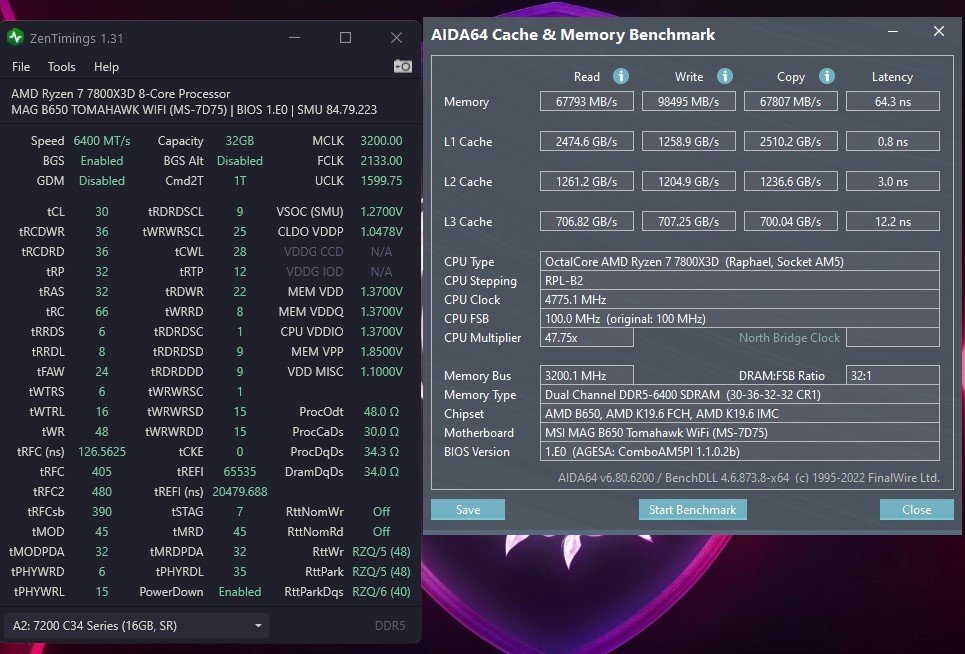Expand the A2: 7200 C34 Series module dropdown

137,626
